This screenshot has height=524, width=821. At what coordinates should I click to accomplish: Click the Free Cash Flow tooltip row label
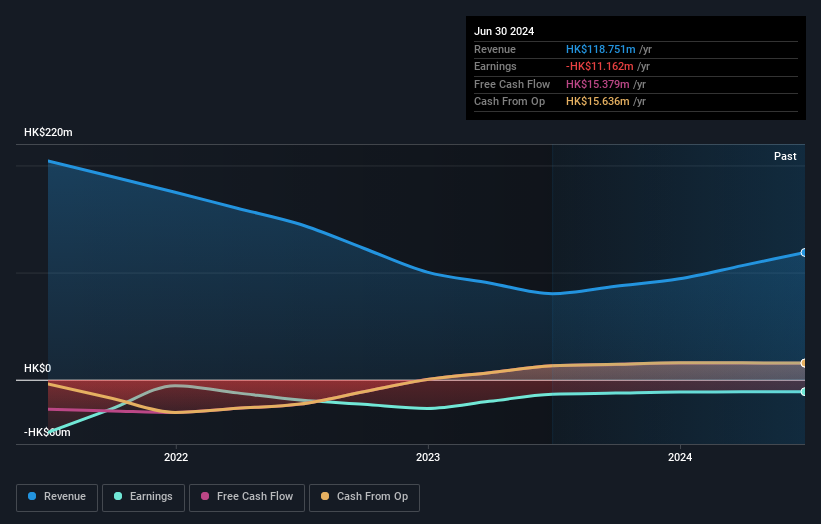pyautogui.click(x=512, y=84)
